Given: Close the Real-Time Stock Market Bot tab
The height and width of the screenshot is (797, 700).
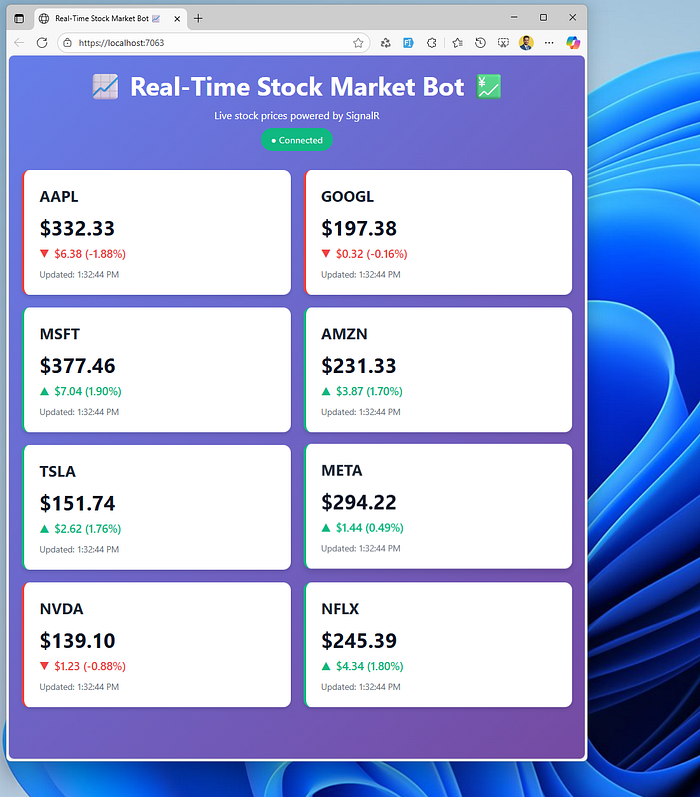Looking at the screenshot, I should (177, 18).
